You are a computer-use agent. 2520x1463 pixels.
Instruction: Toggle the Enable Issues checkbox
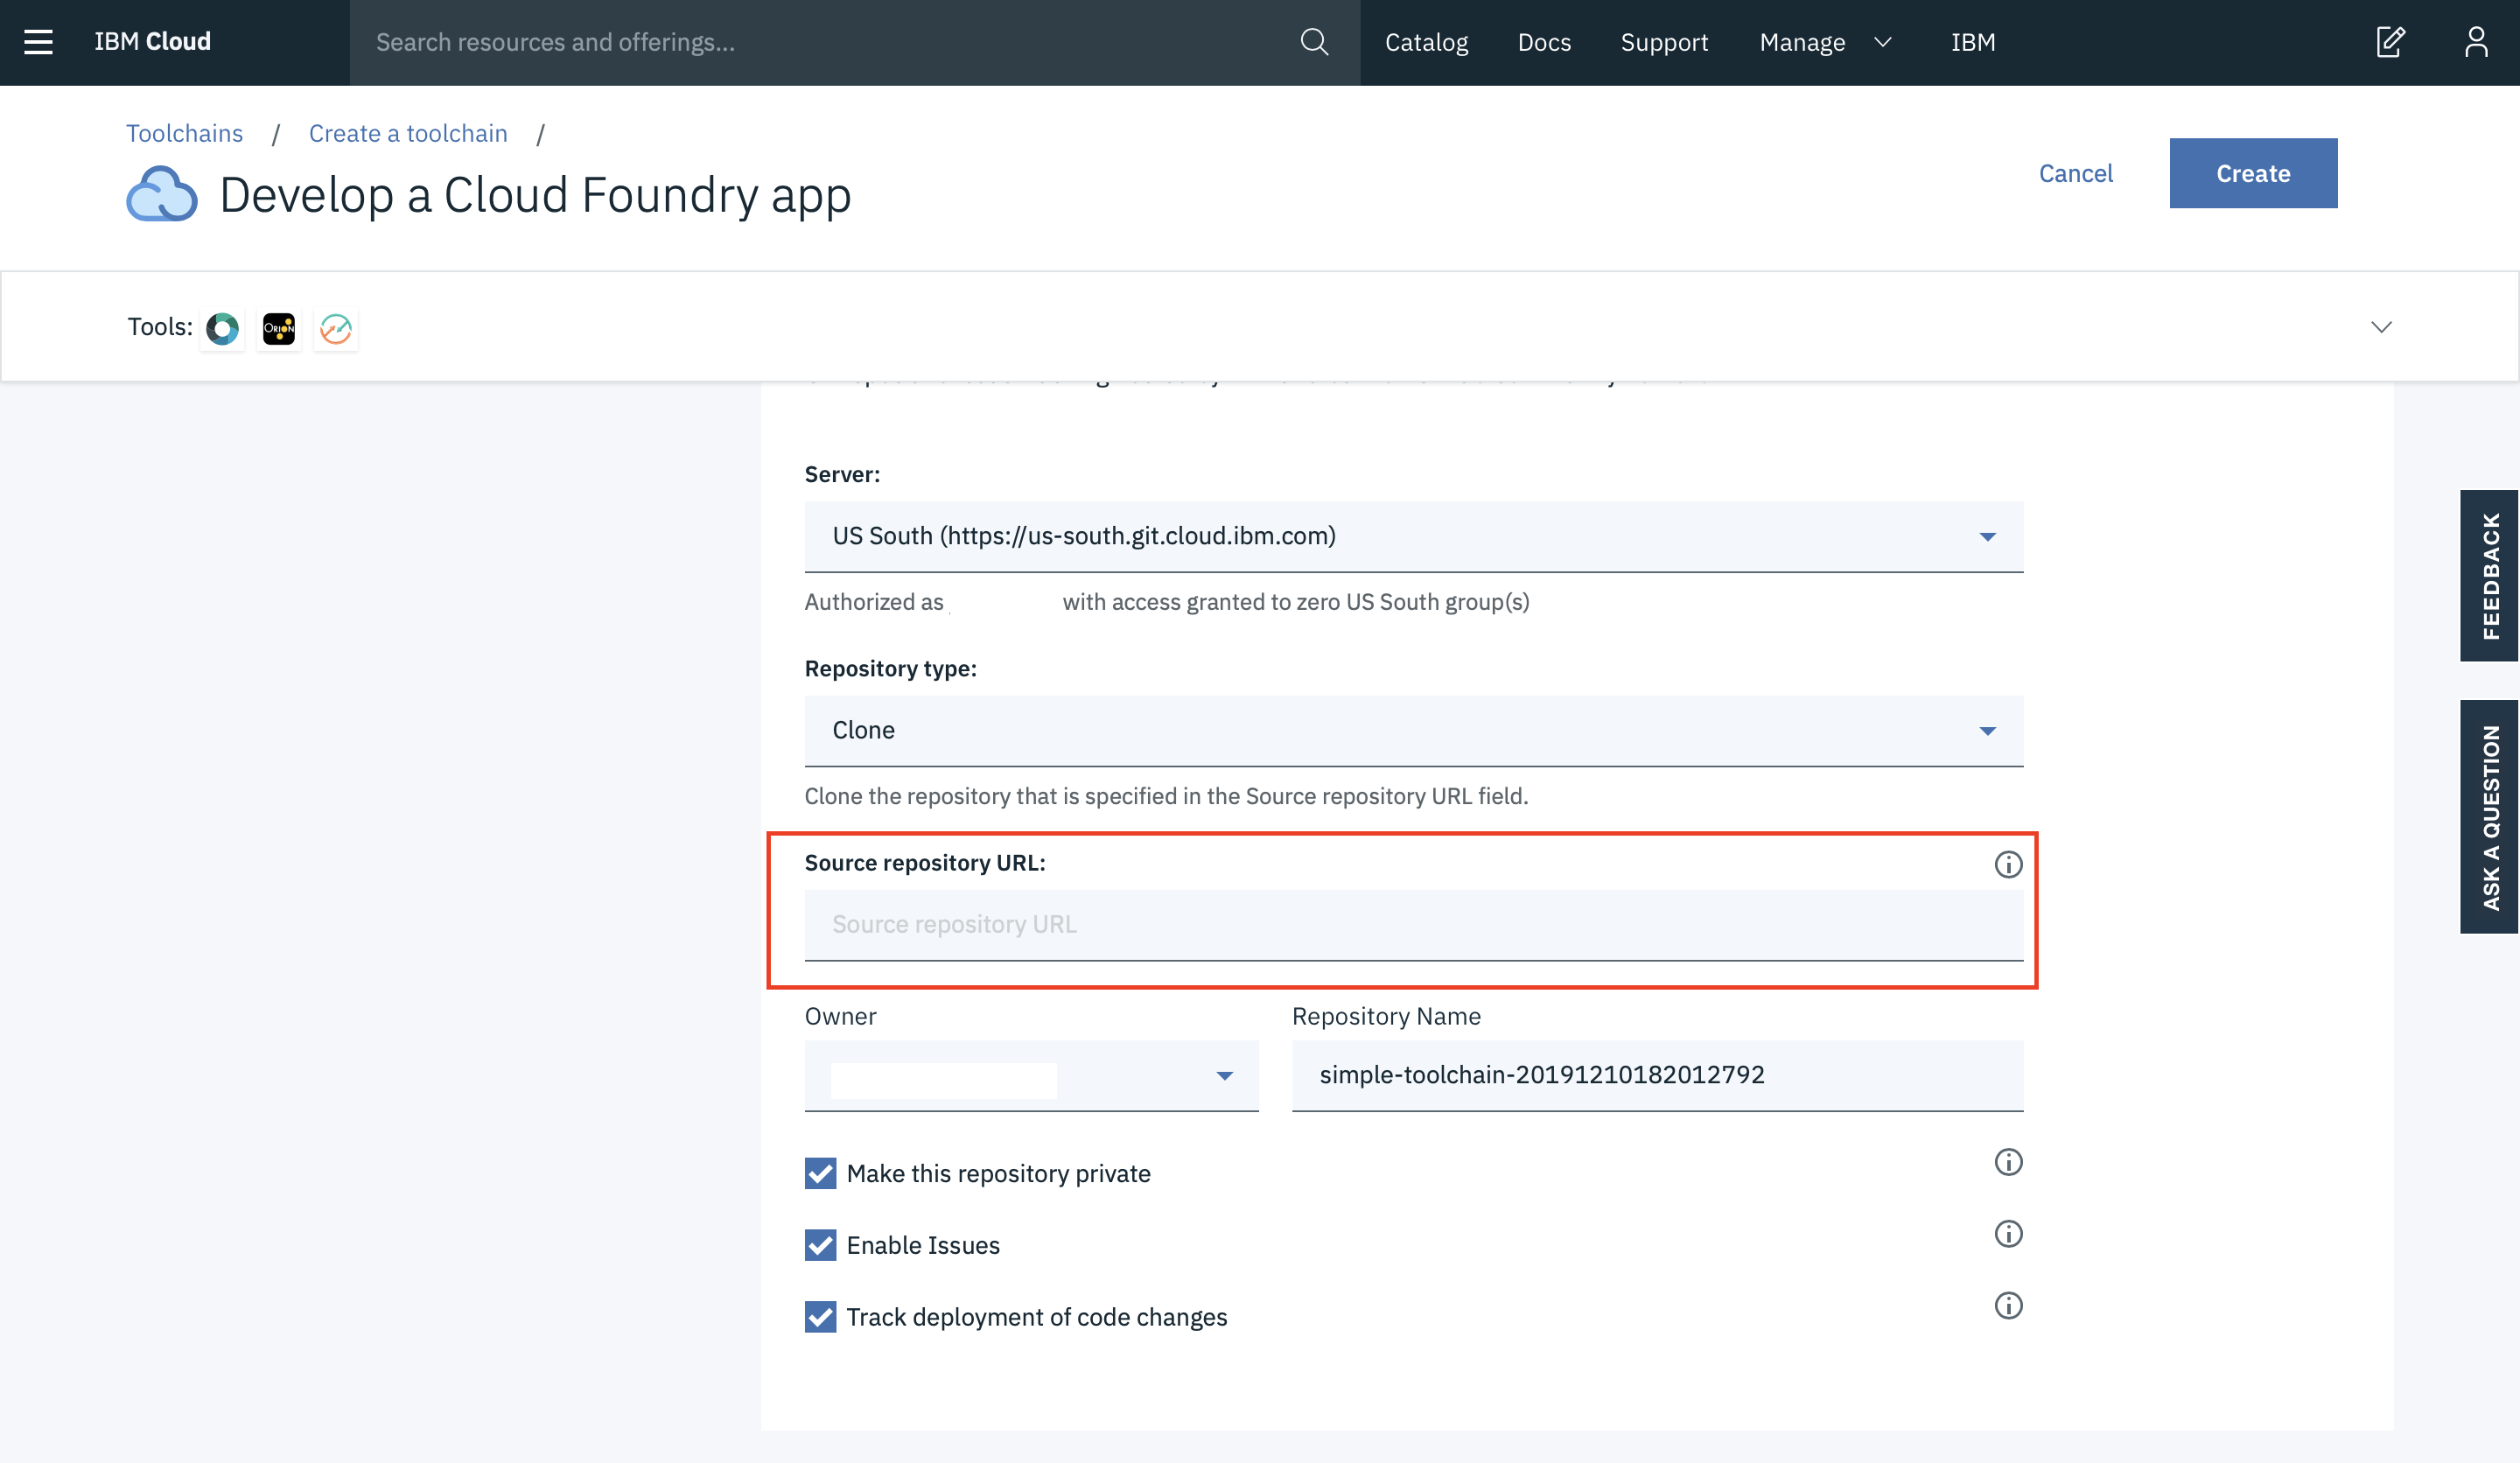click(x=820, y=1245)
